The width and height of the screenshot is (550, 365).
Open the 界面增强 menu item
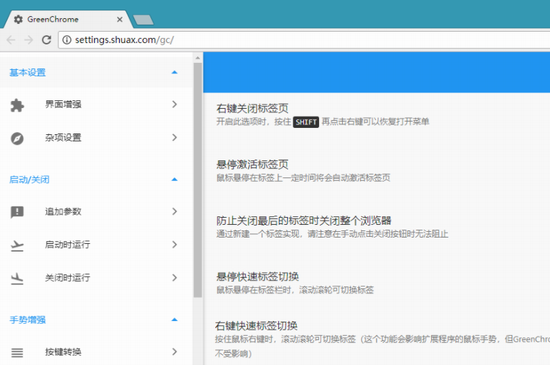[96, 104]
